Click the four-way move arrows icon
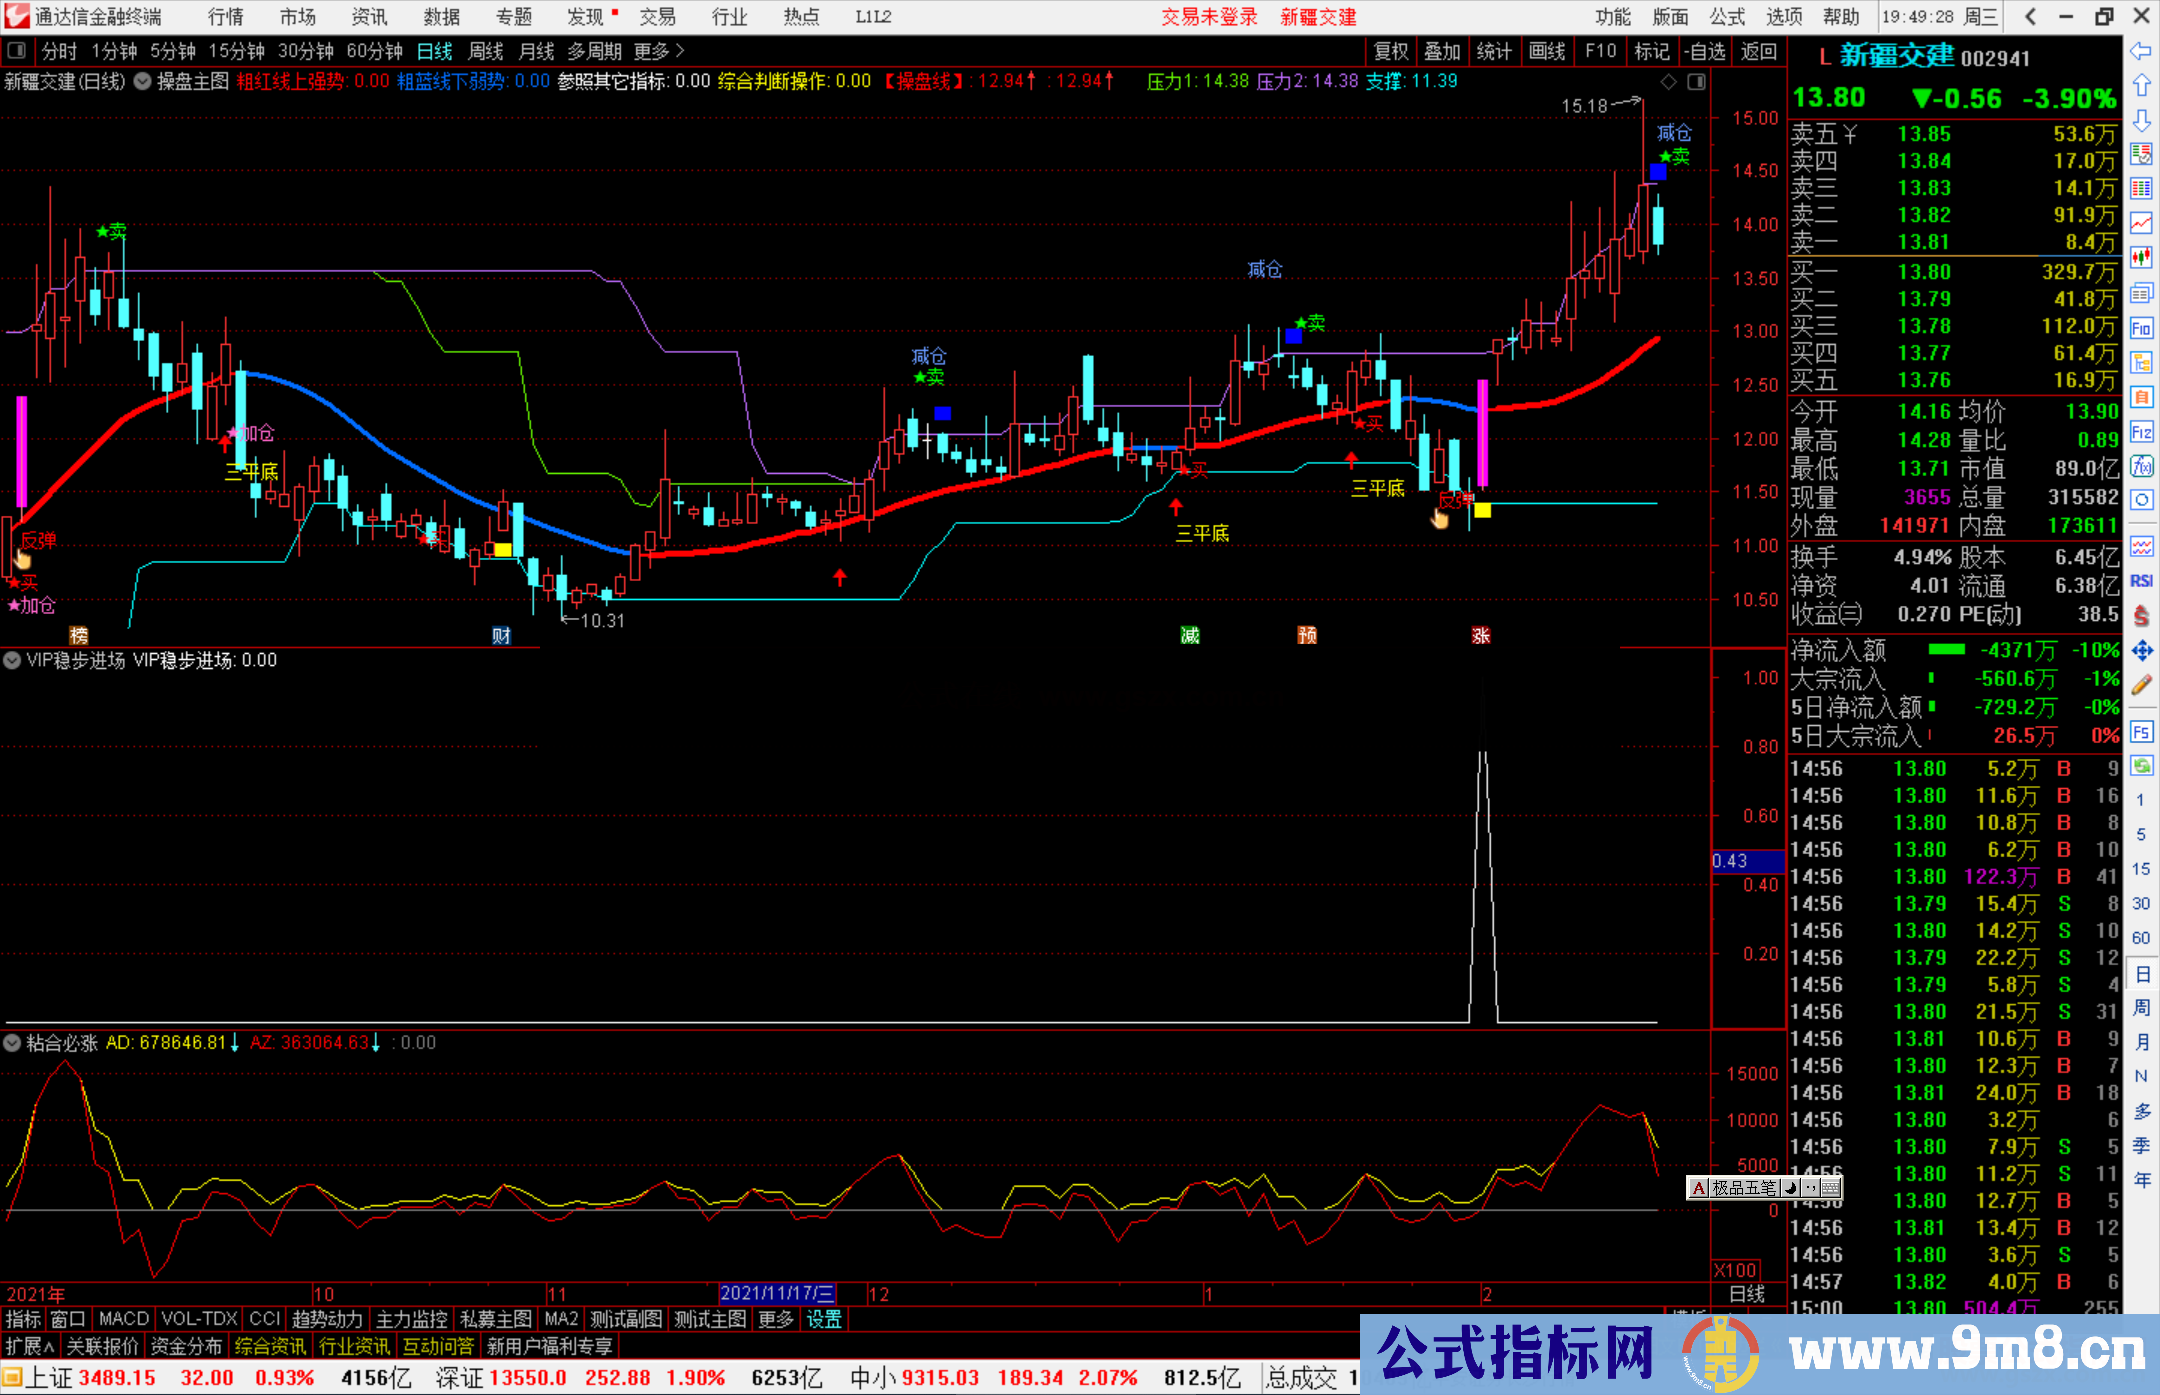This screenshot has height=1395, width=2160. (2141, 651)
